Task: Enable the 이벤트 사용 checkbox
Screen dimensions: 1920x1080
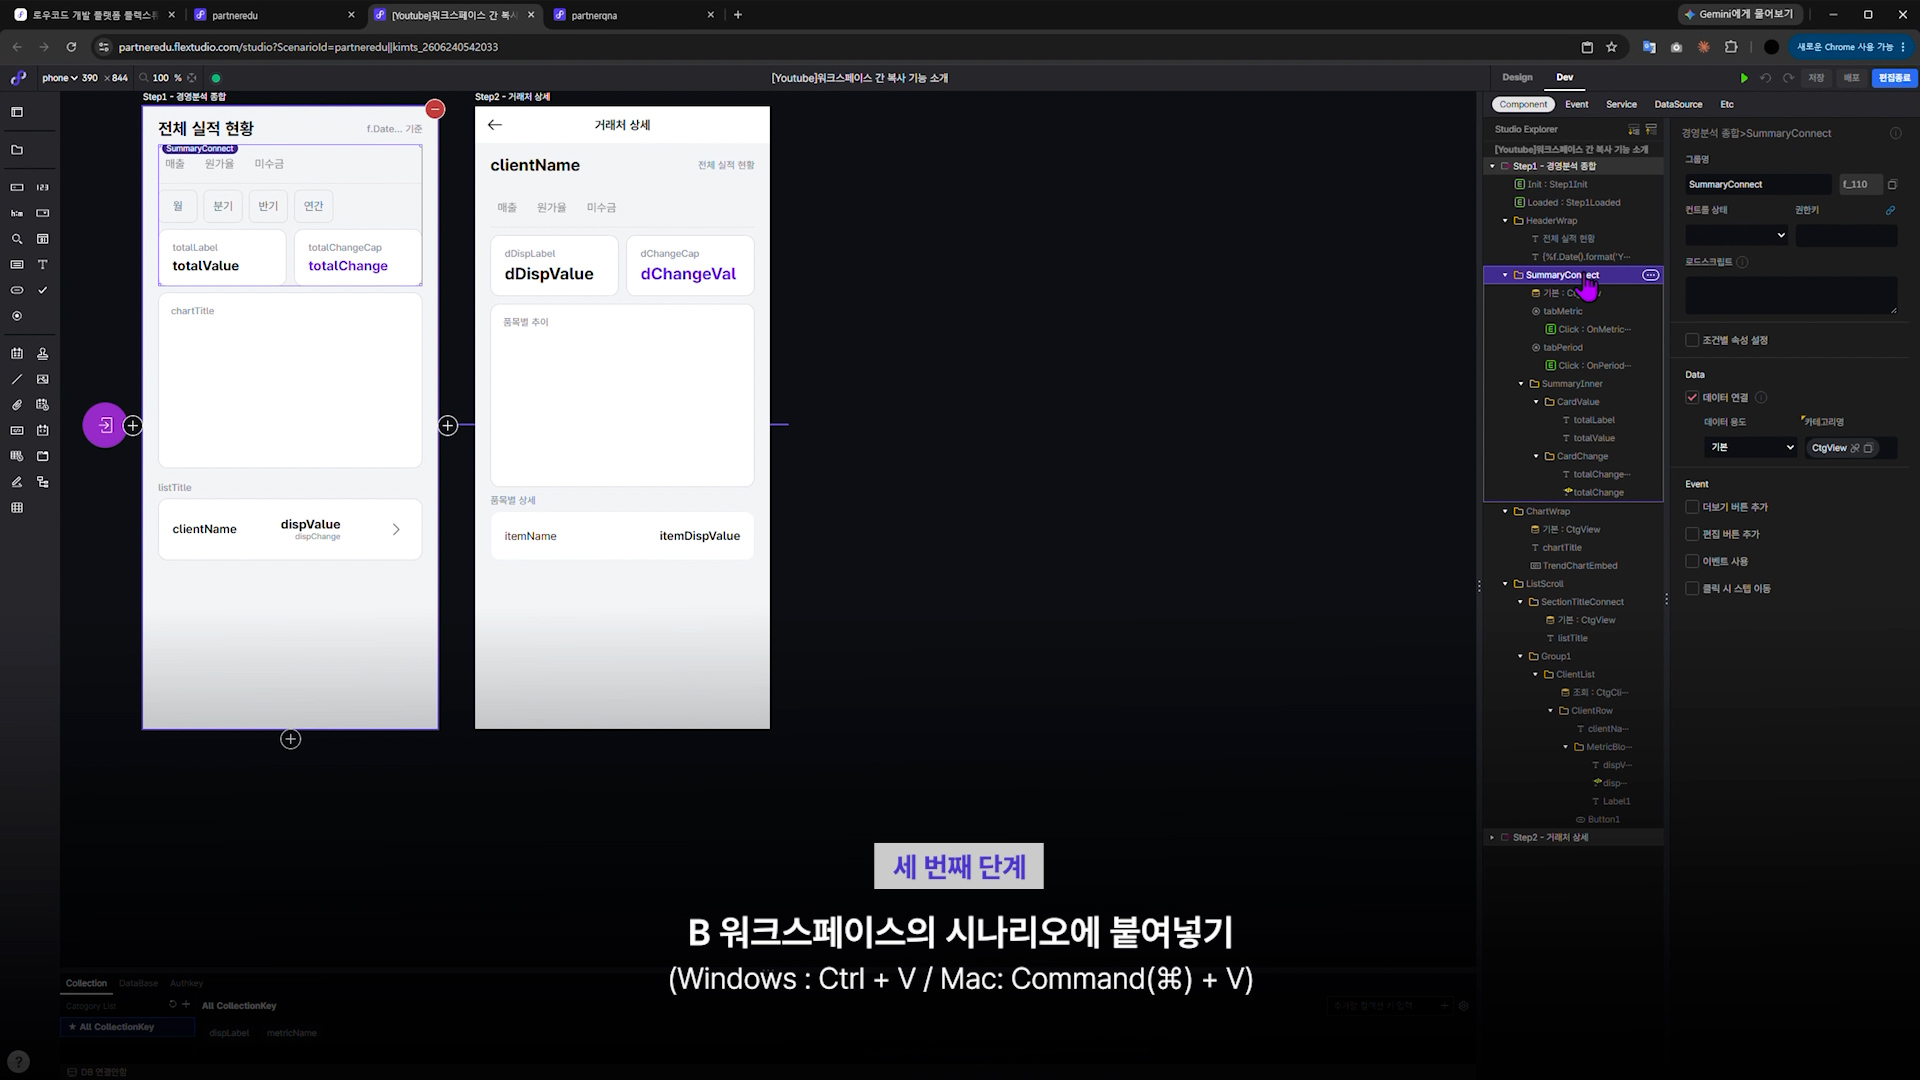Action: pyautogui.click(x=1692, y=561)
